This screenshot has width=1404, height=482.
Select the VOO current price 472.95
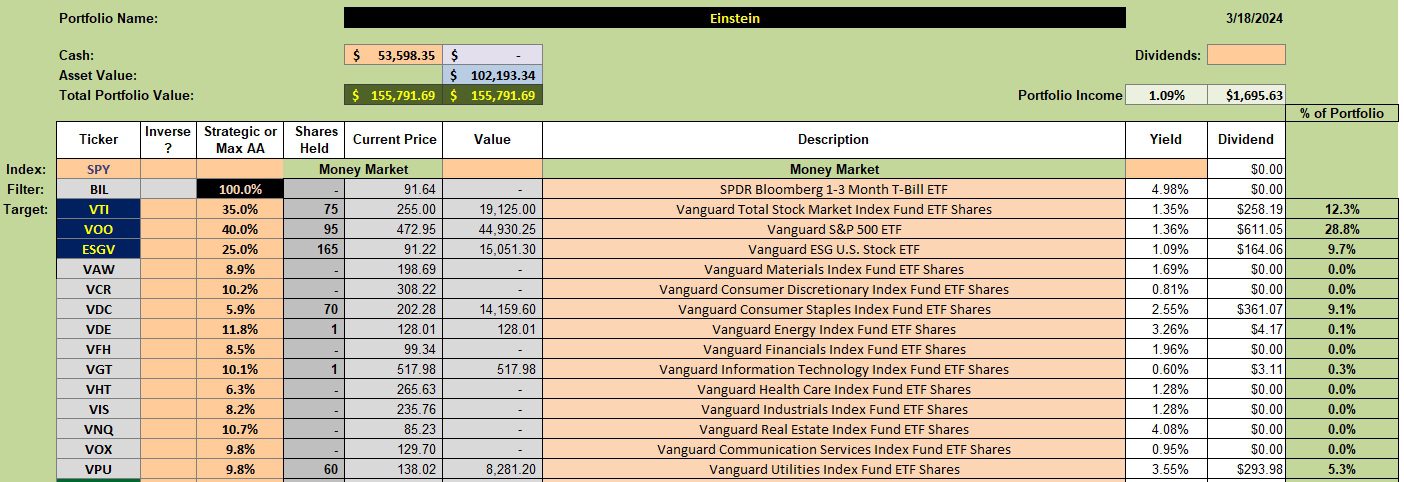[392, 230]
